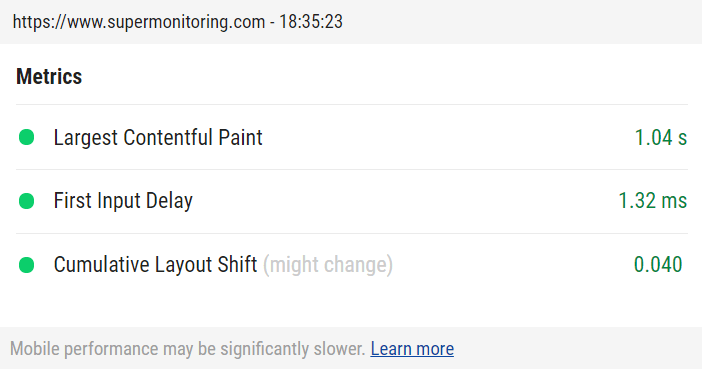Click the Cumulative Layout Shift metric name
Image resolution: width=704 pixels, height=369 pixels.
point(155,264)
